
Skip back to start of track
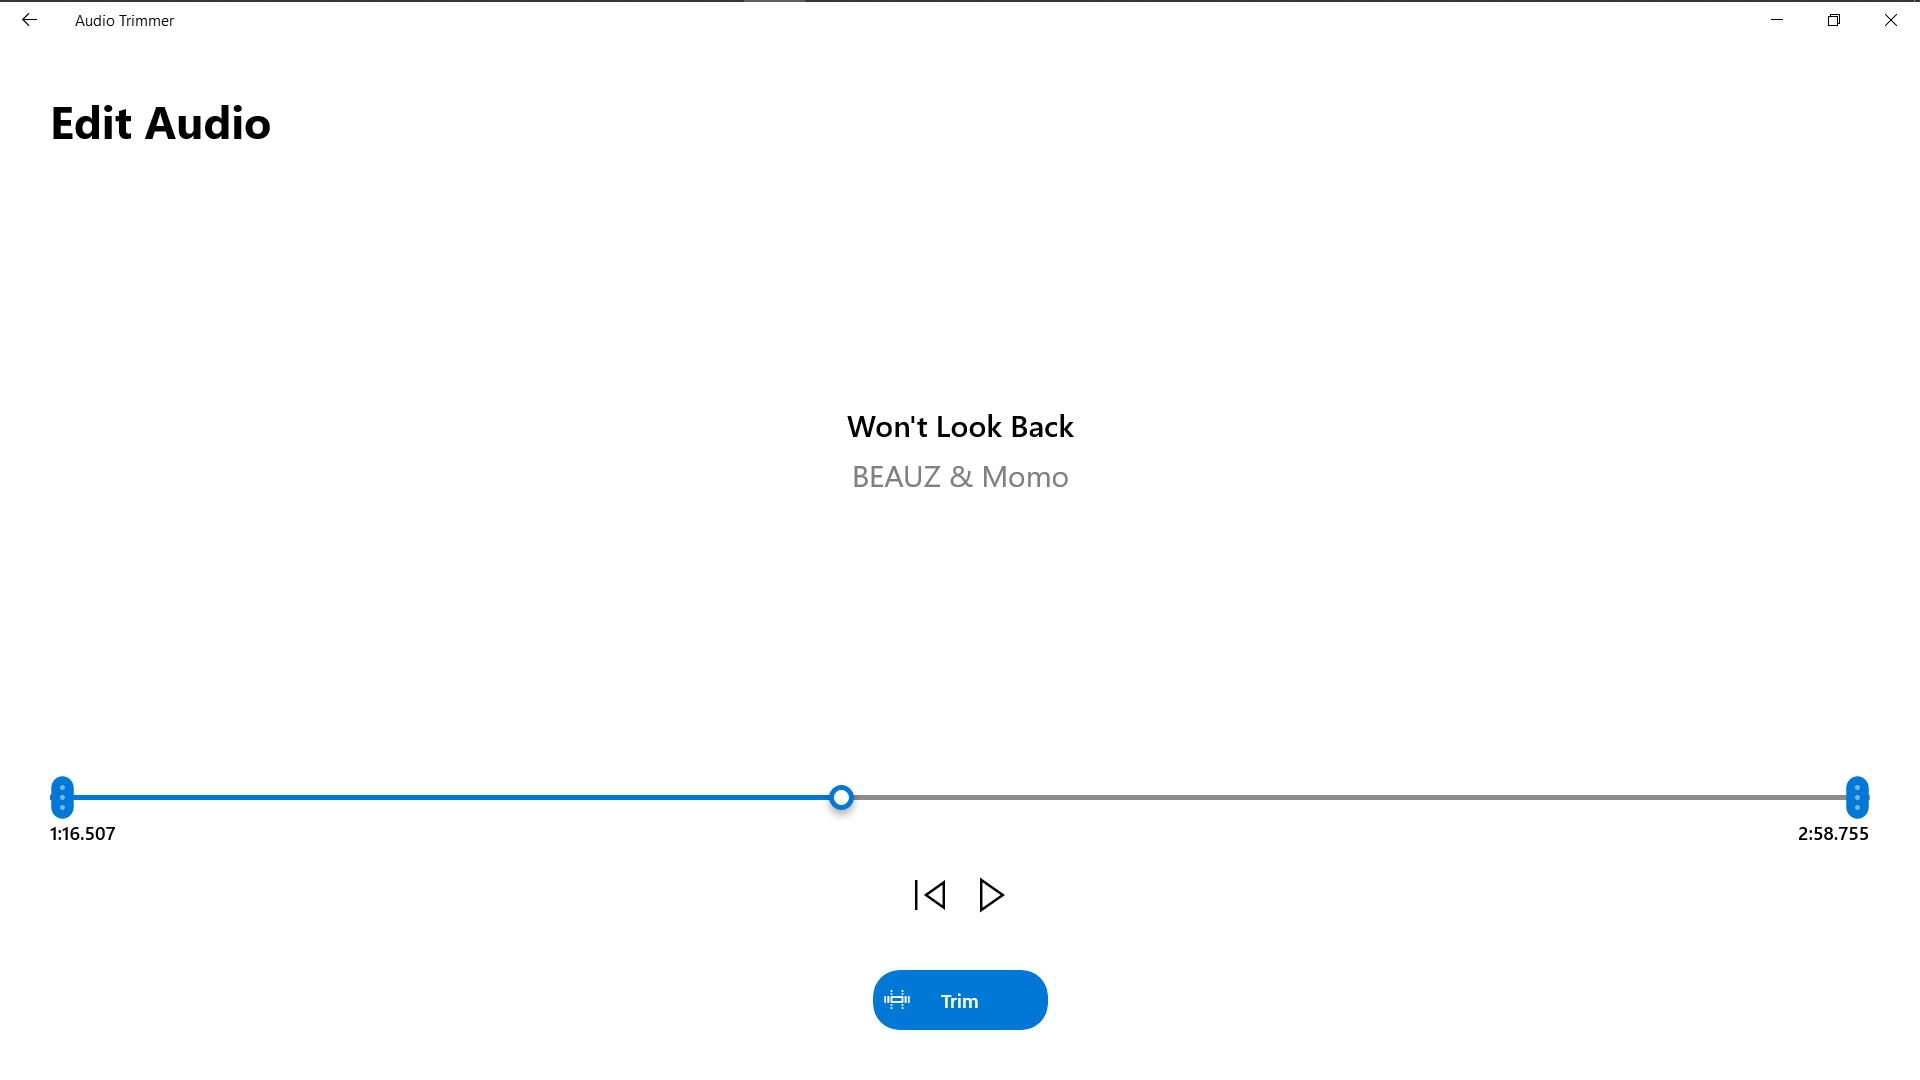930,895
